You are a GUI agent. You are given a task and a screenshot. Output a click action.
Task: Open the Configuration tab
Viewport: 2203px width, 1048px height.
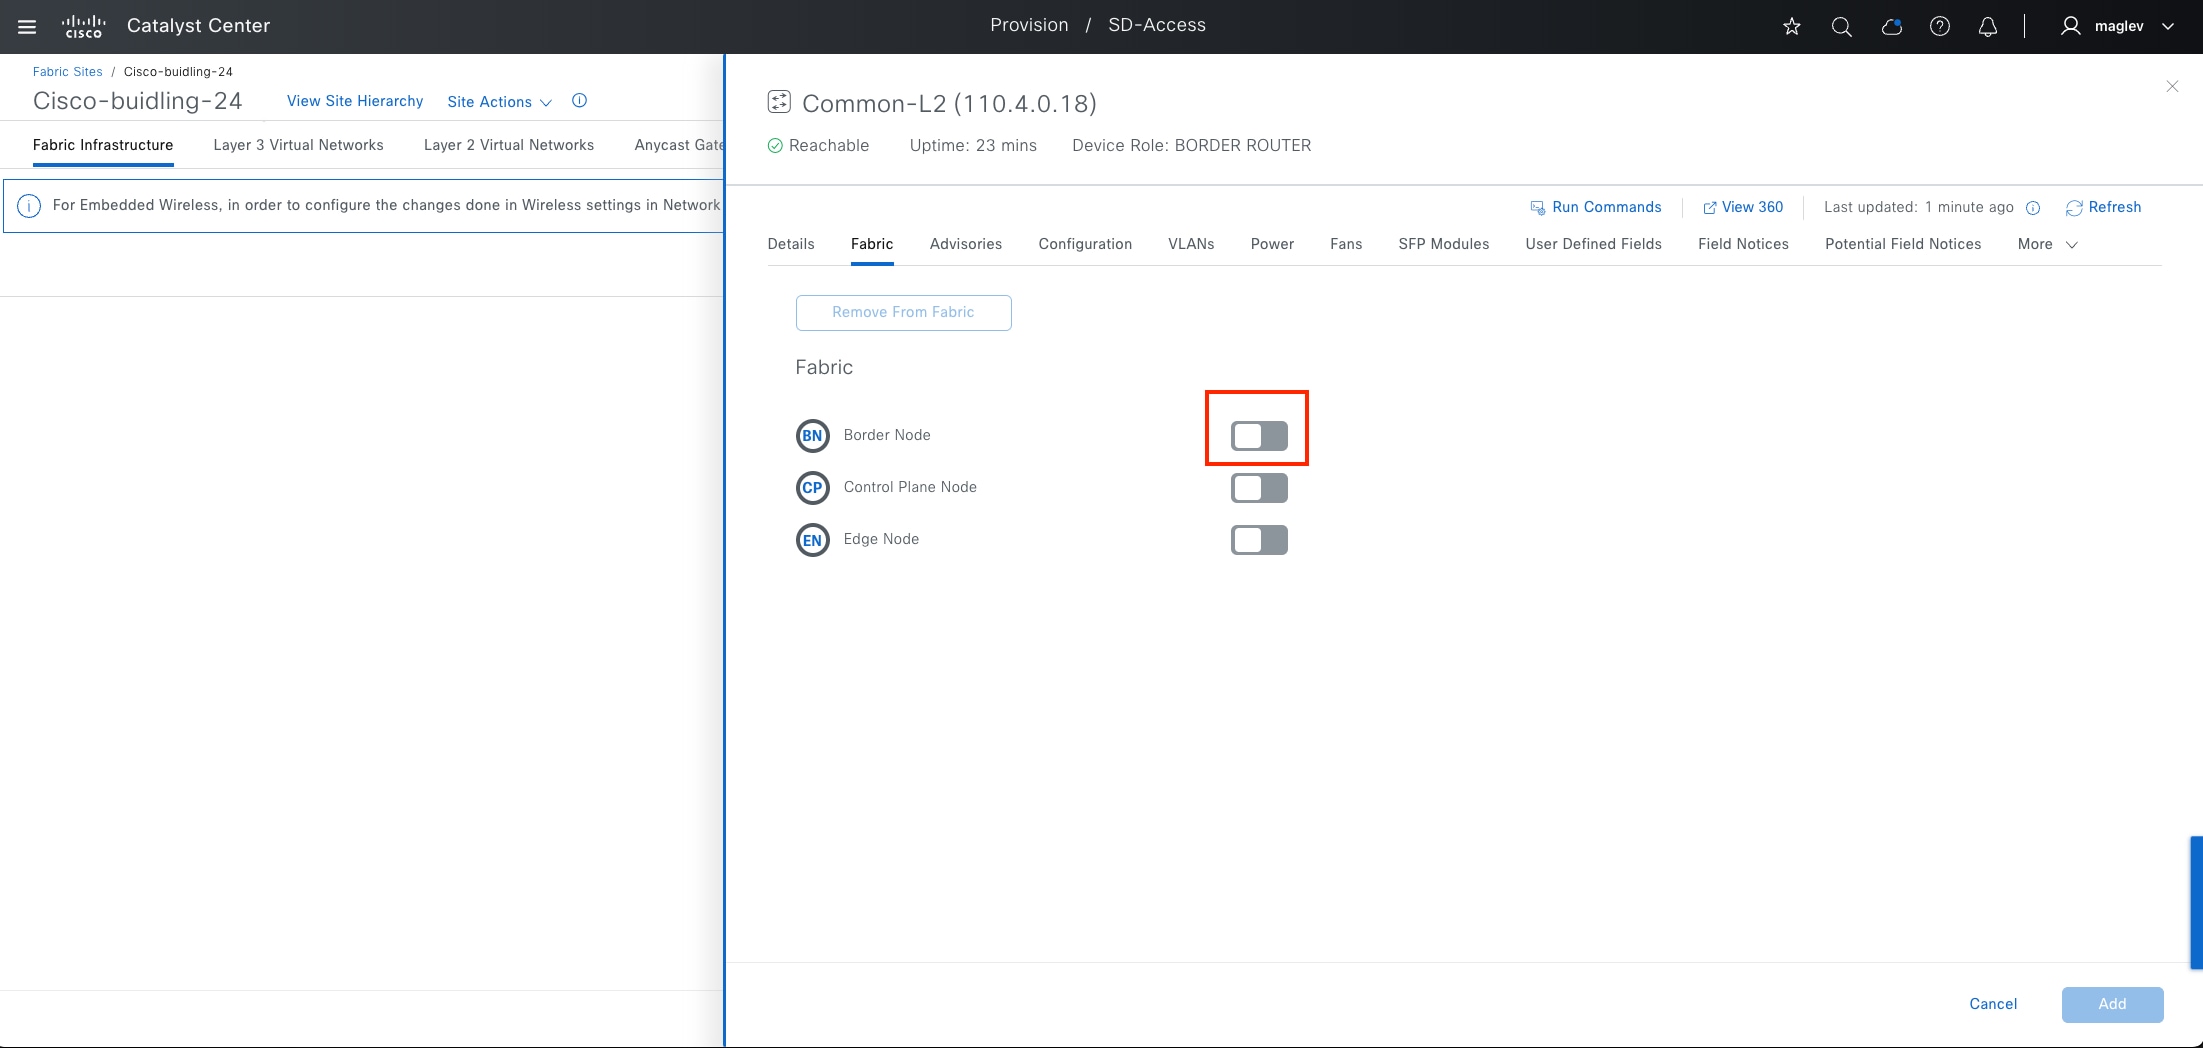click(1085, 244)
